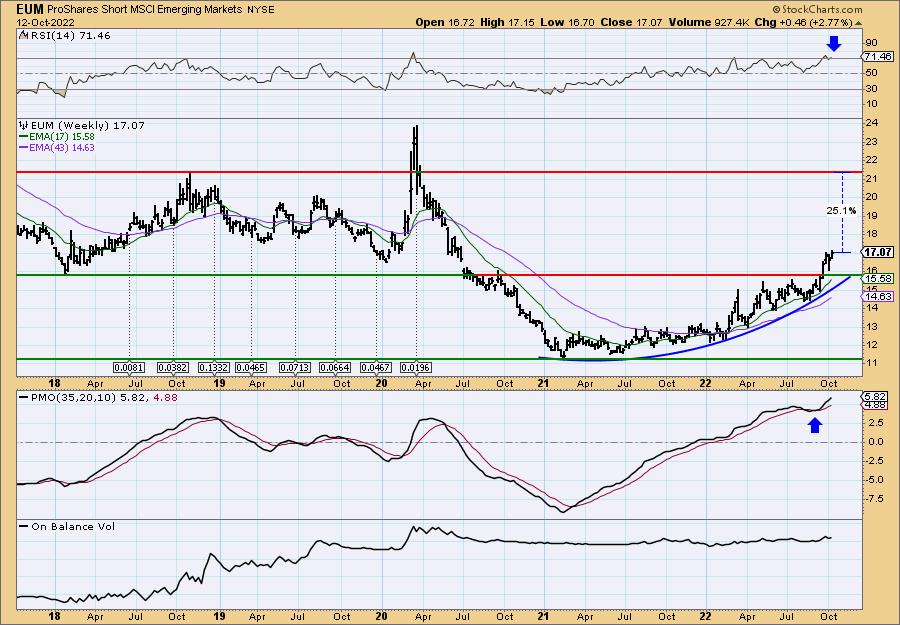
Task: Click the line marker icon before RSI(14)
Action: coord(23,36)
